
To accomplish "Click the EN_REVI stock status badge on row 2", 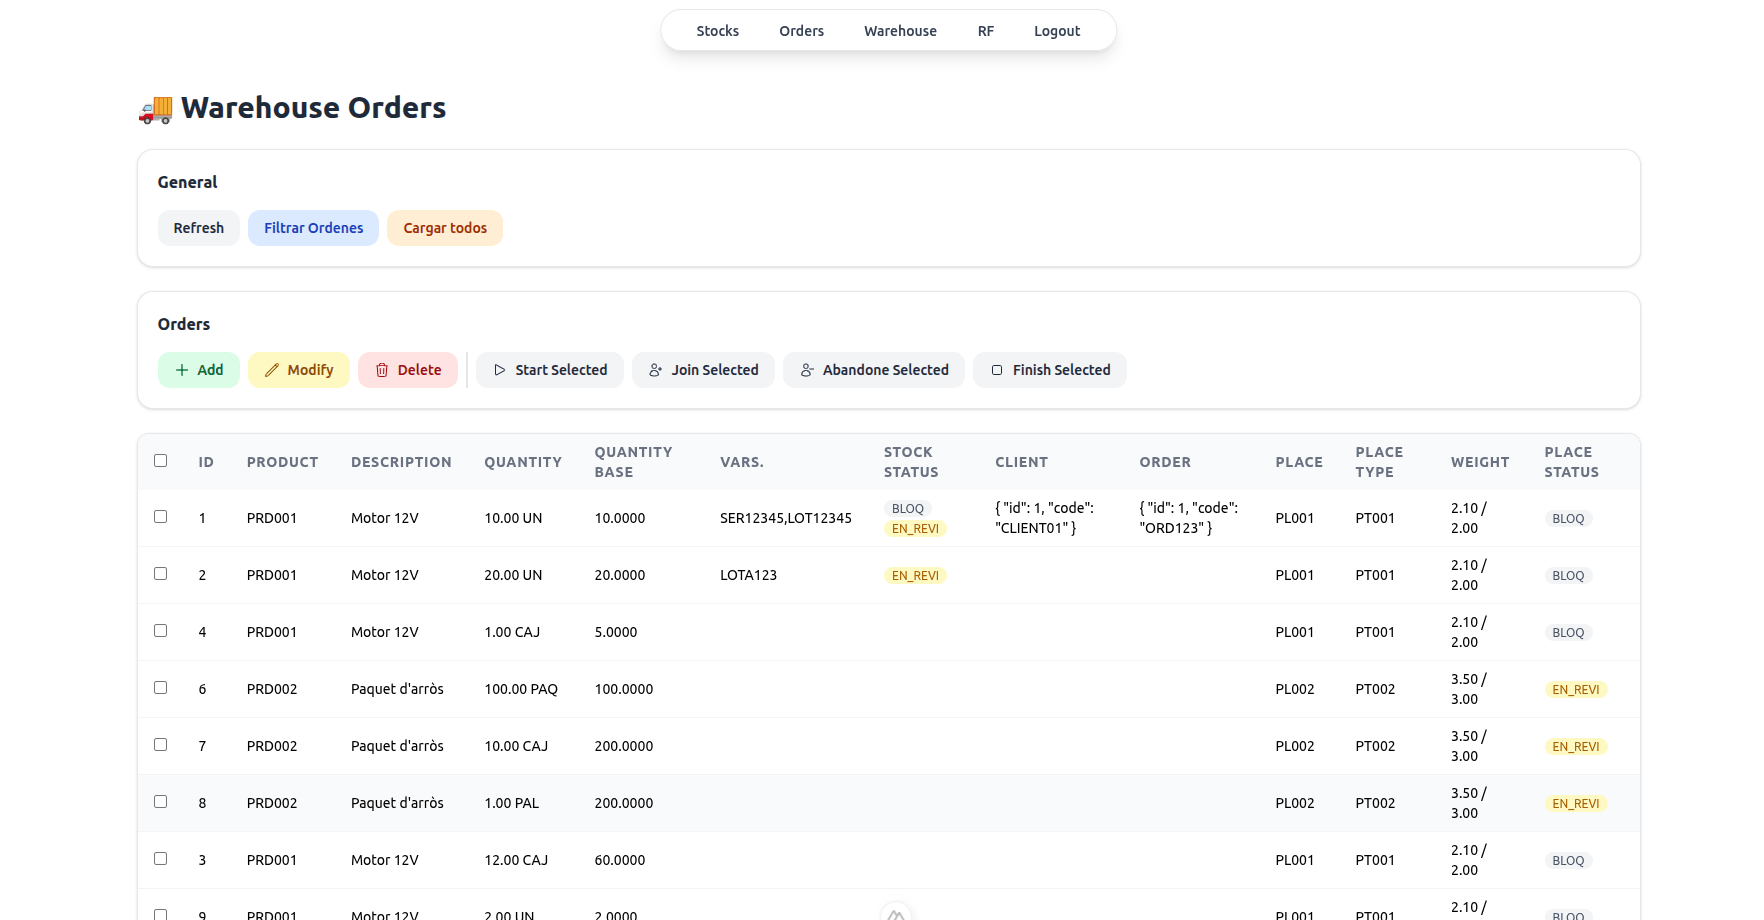I will (915, 576).
